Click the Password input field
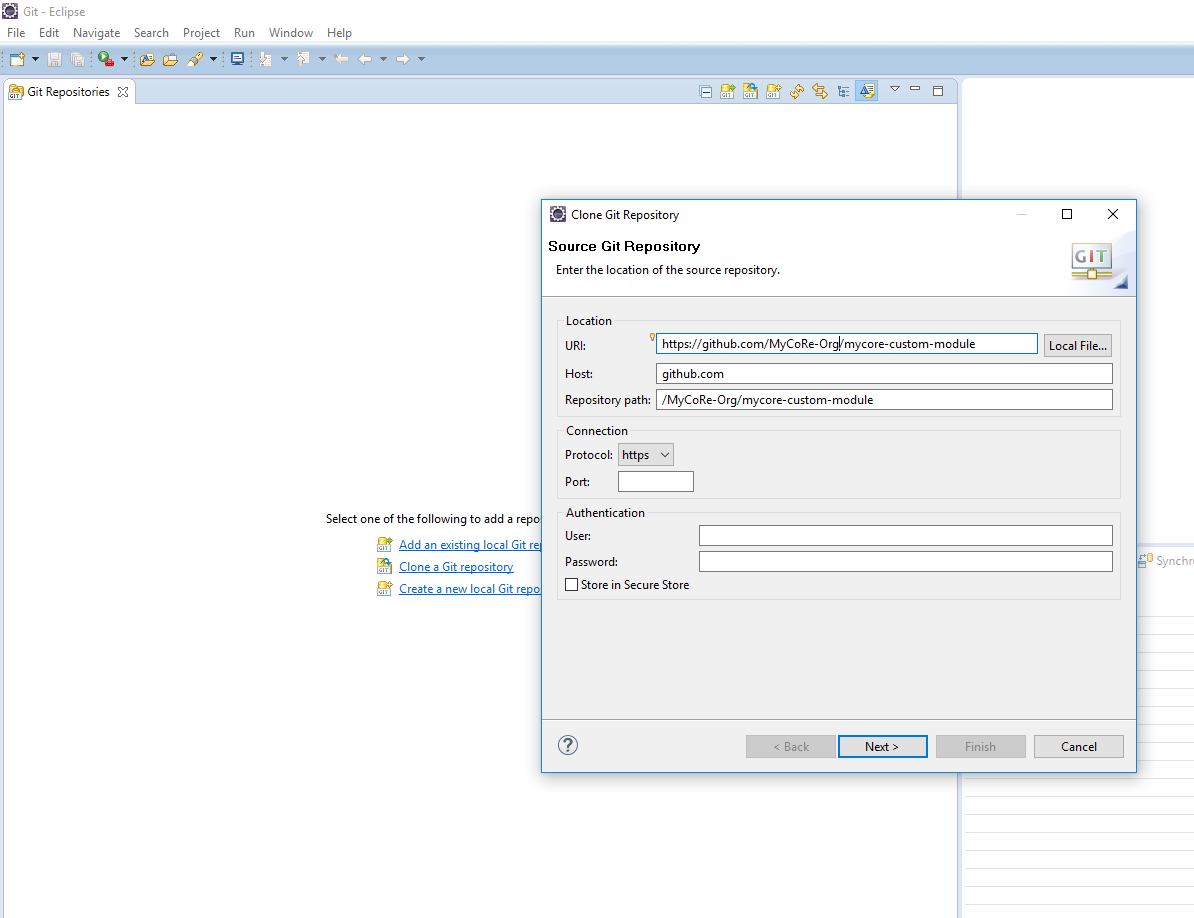 (x=905, y=562)
